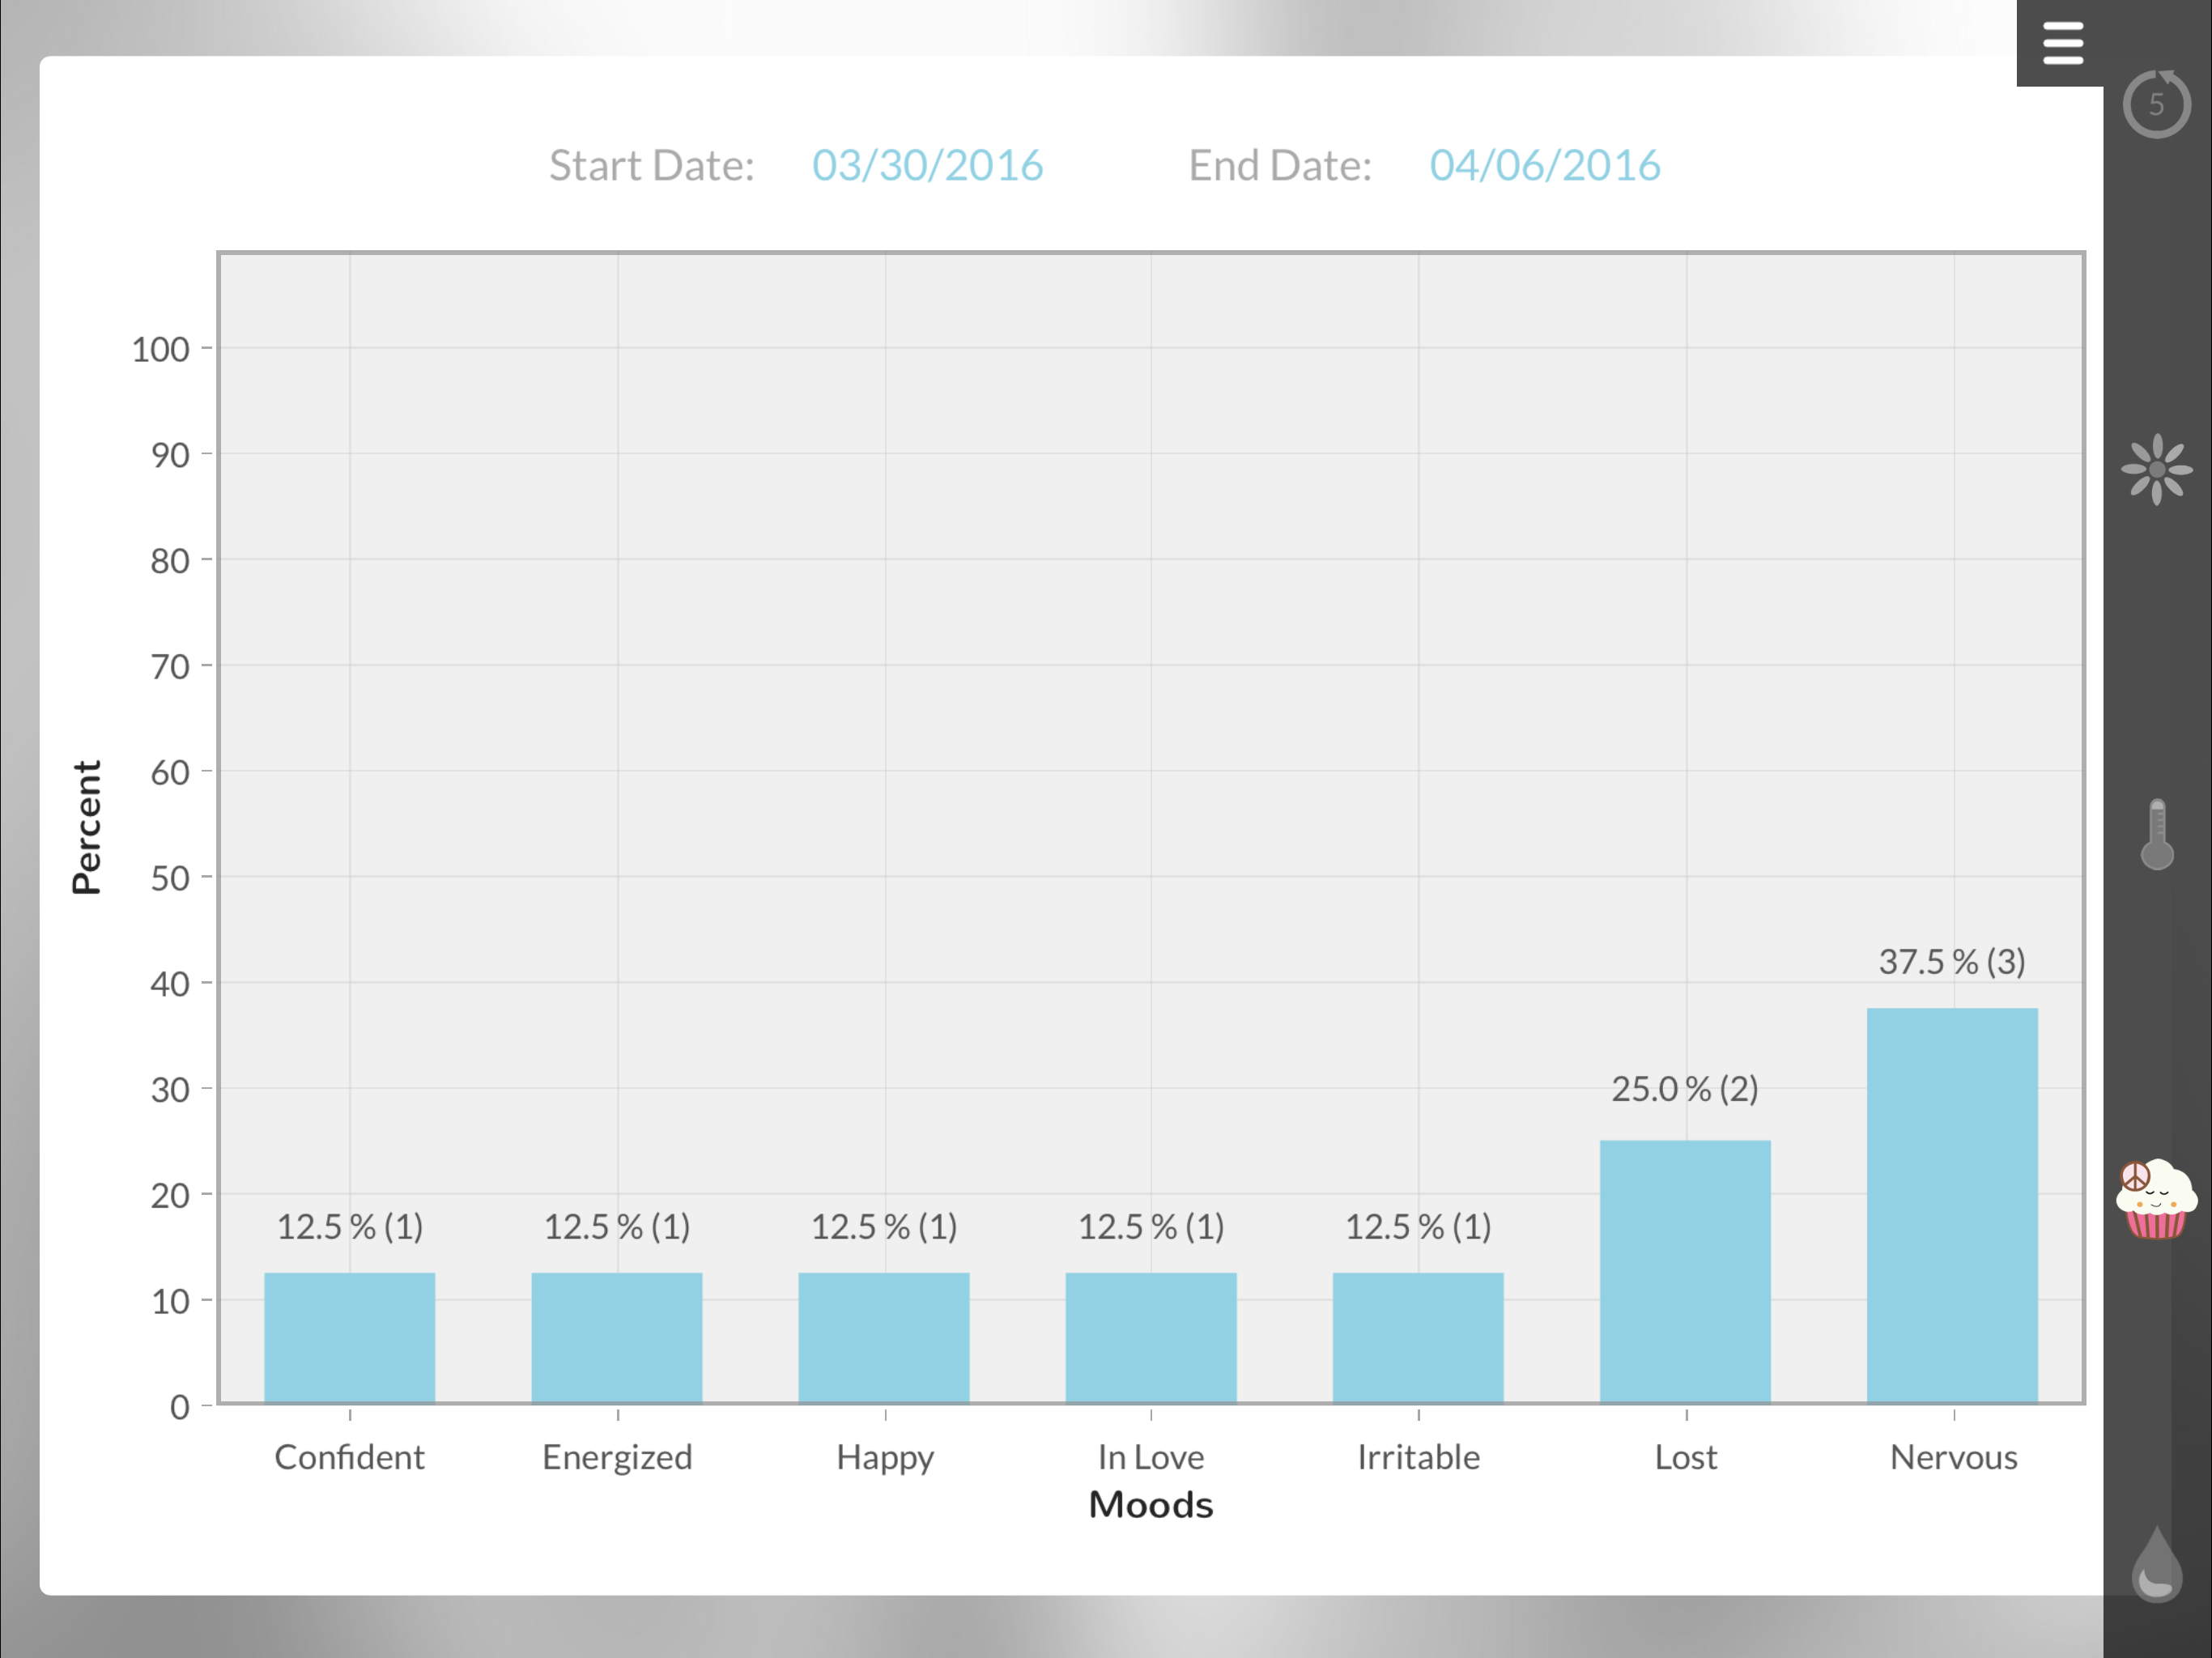Tap the Nervous mood bar

point(1952,1205)
